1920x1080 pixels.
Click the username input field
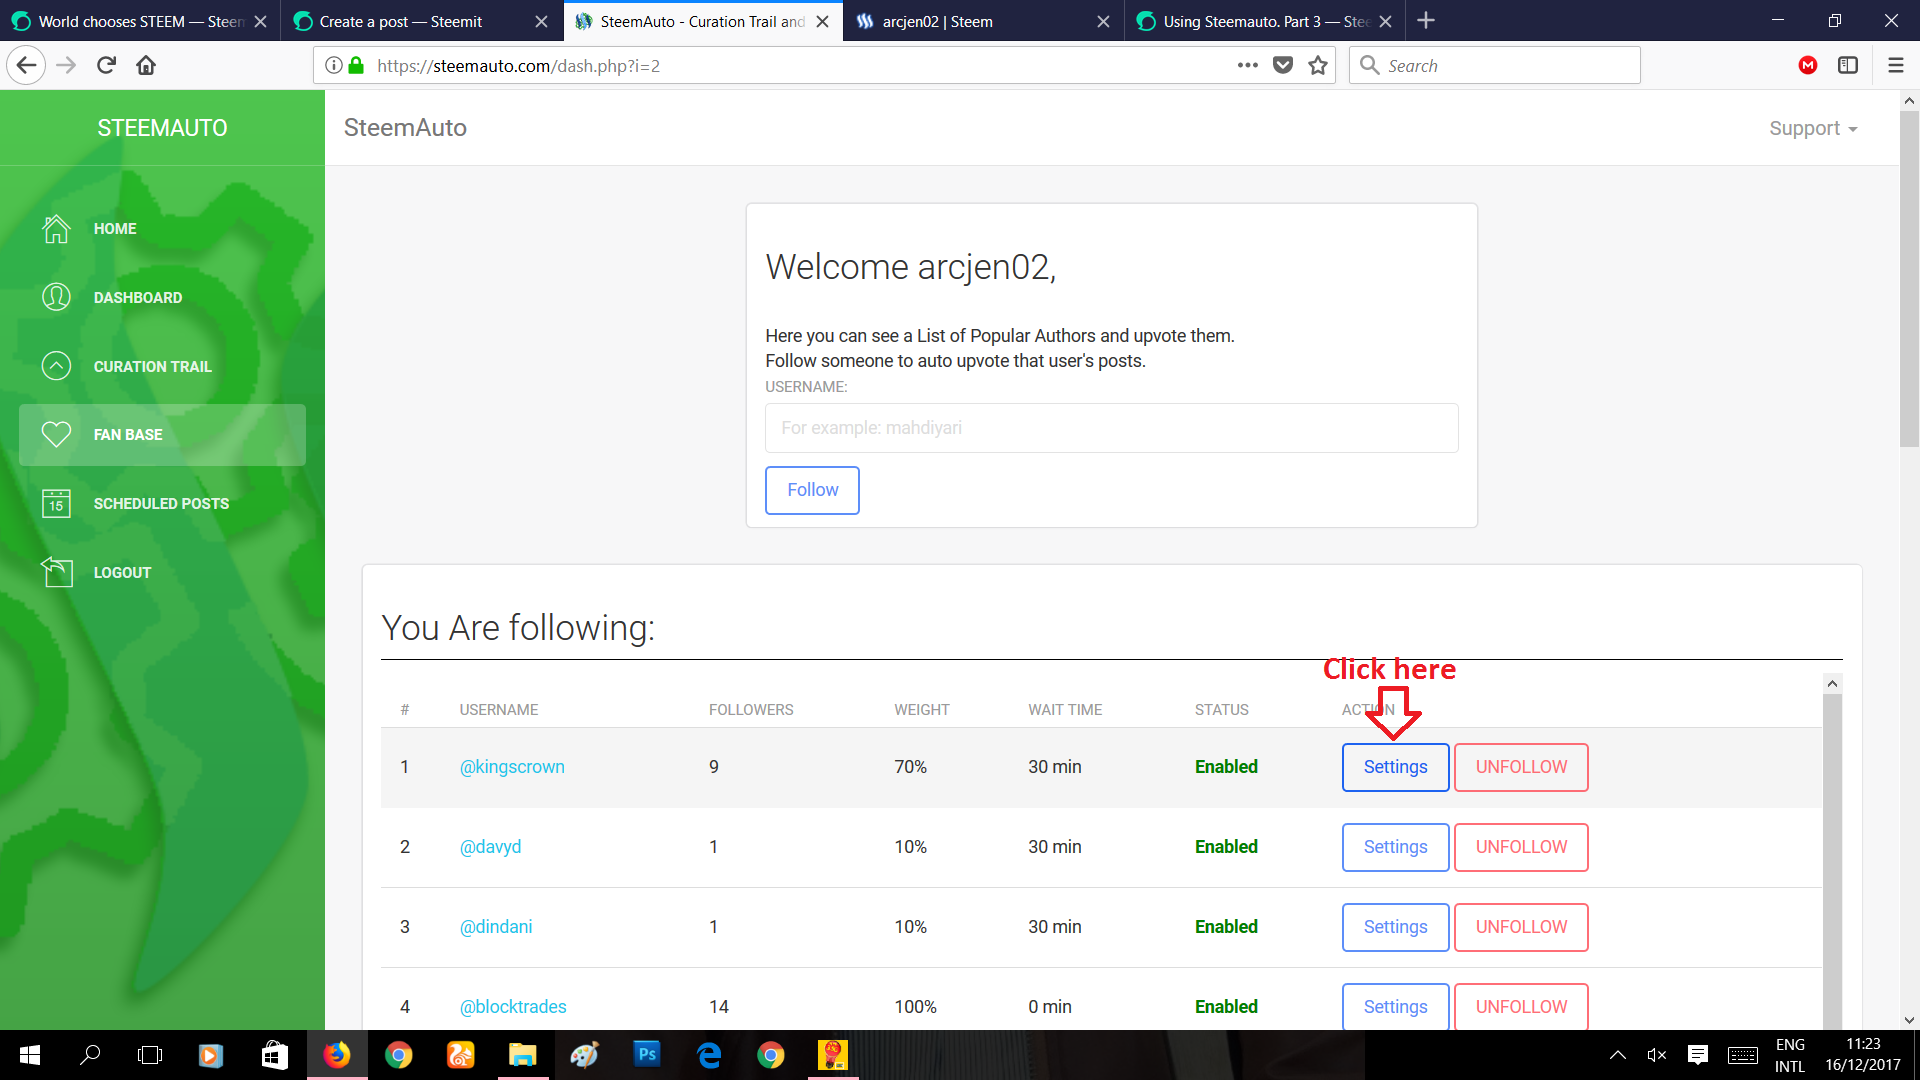[1111, 428]
